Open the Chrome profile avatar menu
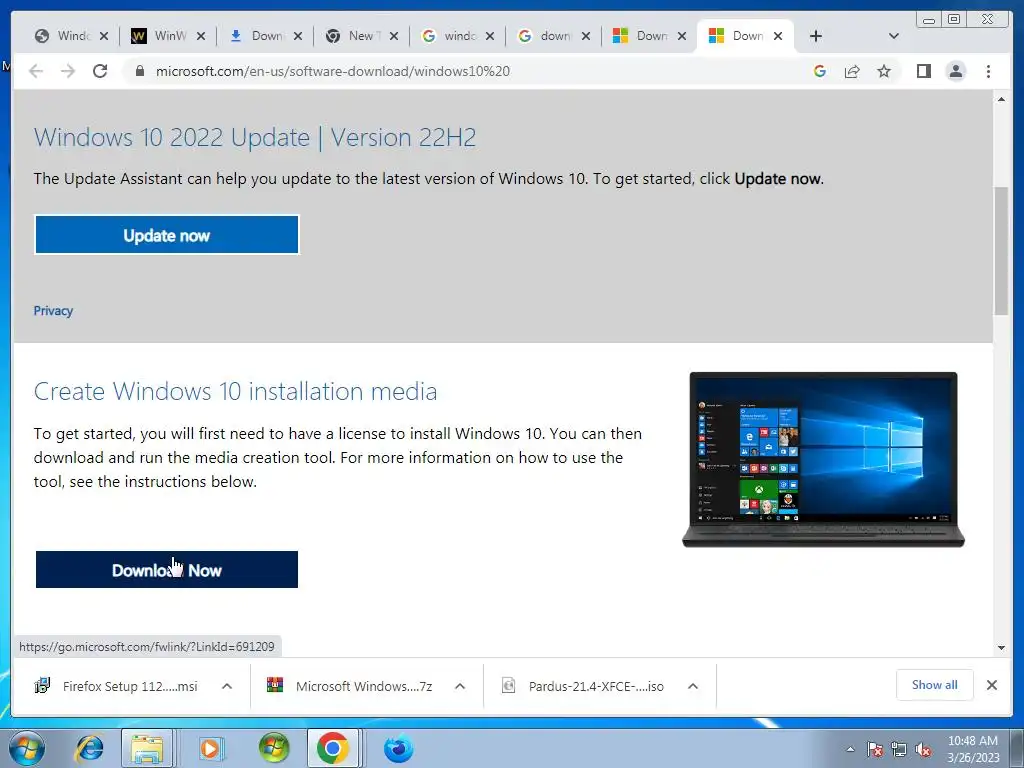The width and height of the screenshot is (1024, 768). tap(955, 71)
